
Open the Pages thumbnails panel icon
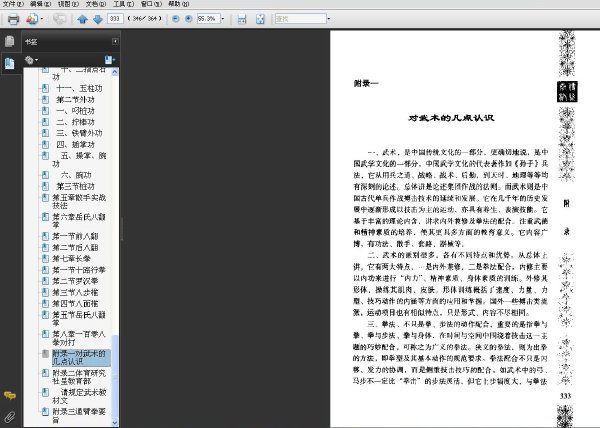(10, 41)
